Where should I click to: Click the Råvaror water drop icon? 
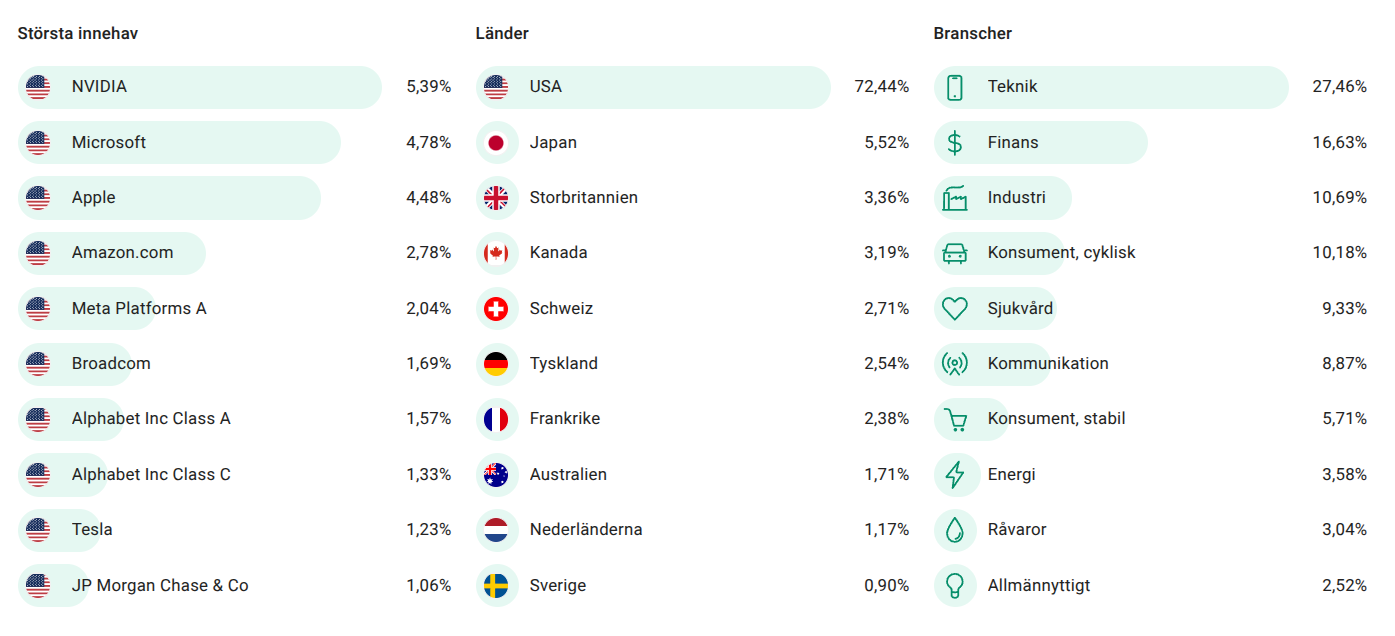tap(955, 530)
